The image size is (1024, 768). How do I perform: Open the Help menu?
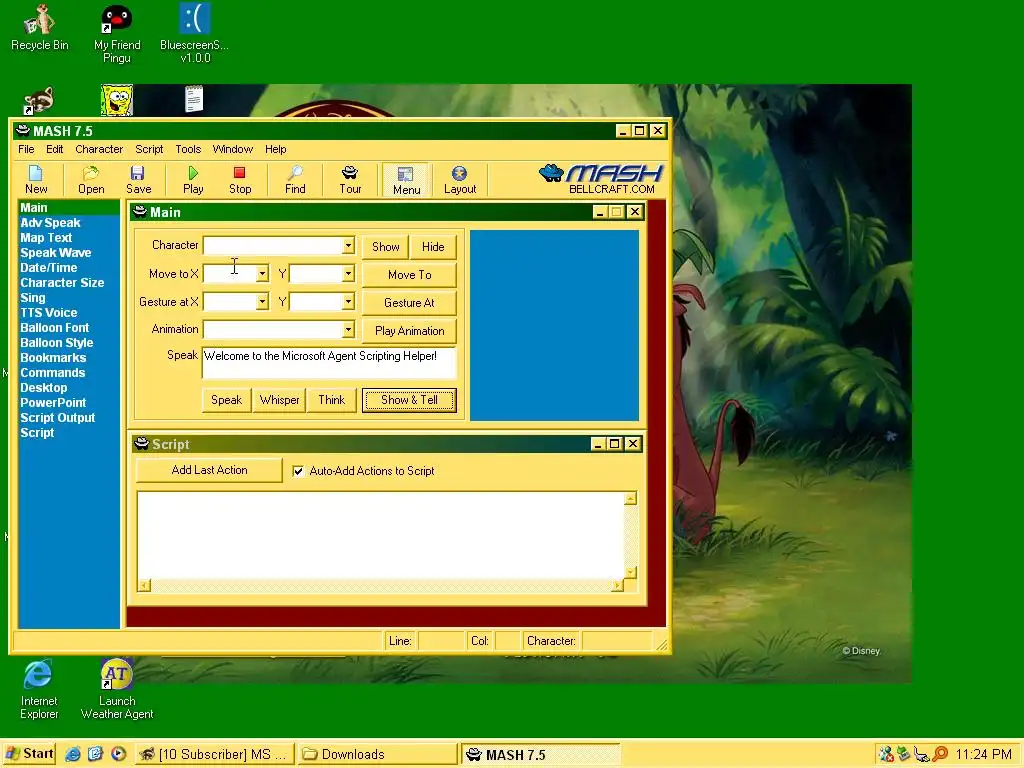click(276, 149)
